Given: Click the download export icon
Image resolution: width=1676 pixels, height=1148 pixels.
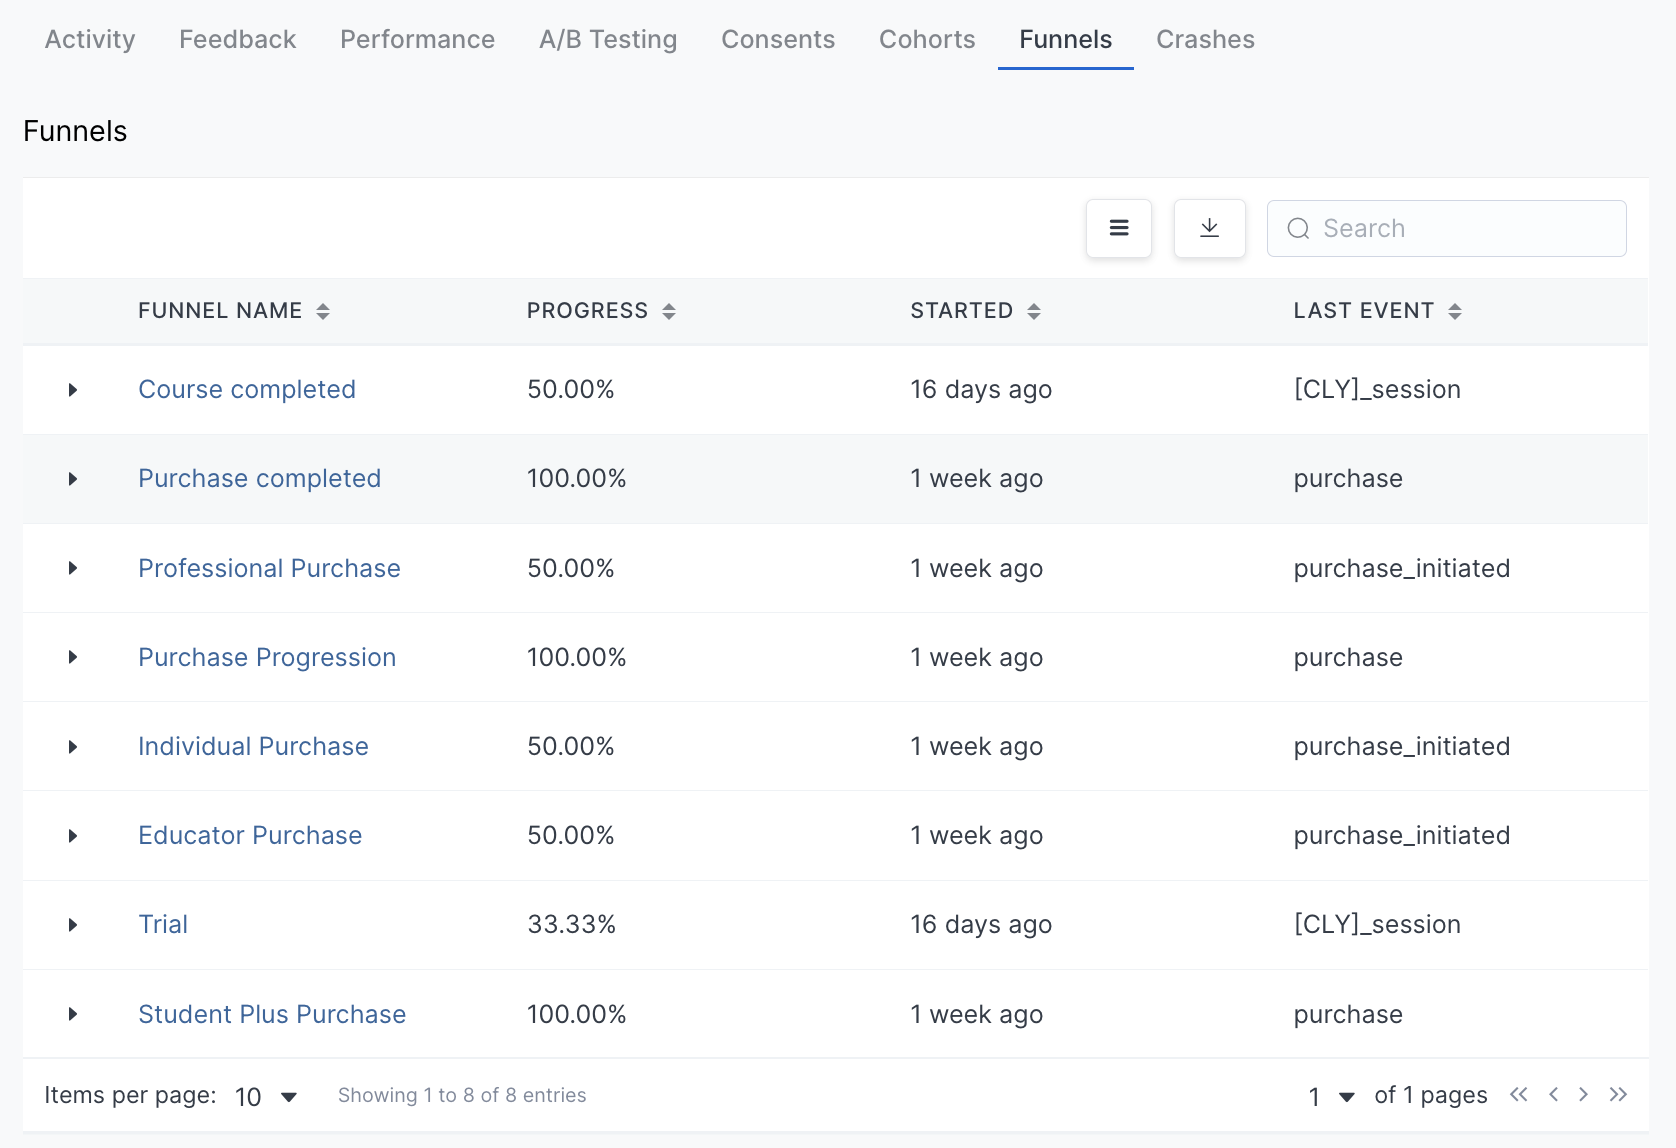Looking at the screenshot, I should click(1209, 228).
